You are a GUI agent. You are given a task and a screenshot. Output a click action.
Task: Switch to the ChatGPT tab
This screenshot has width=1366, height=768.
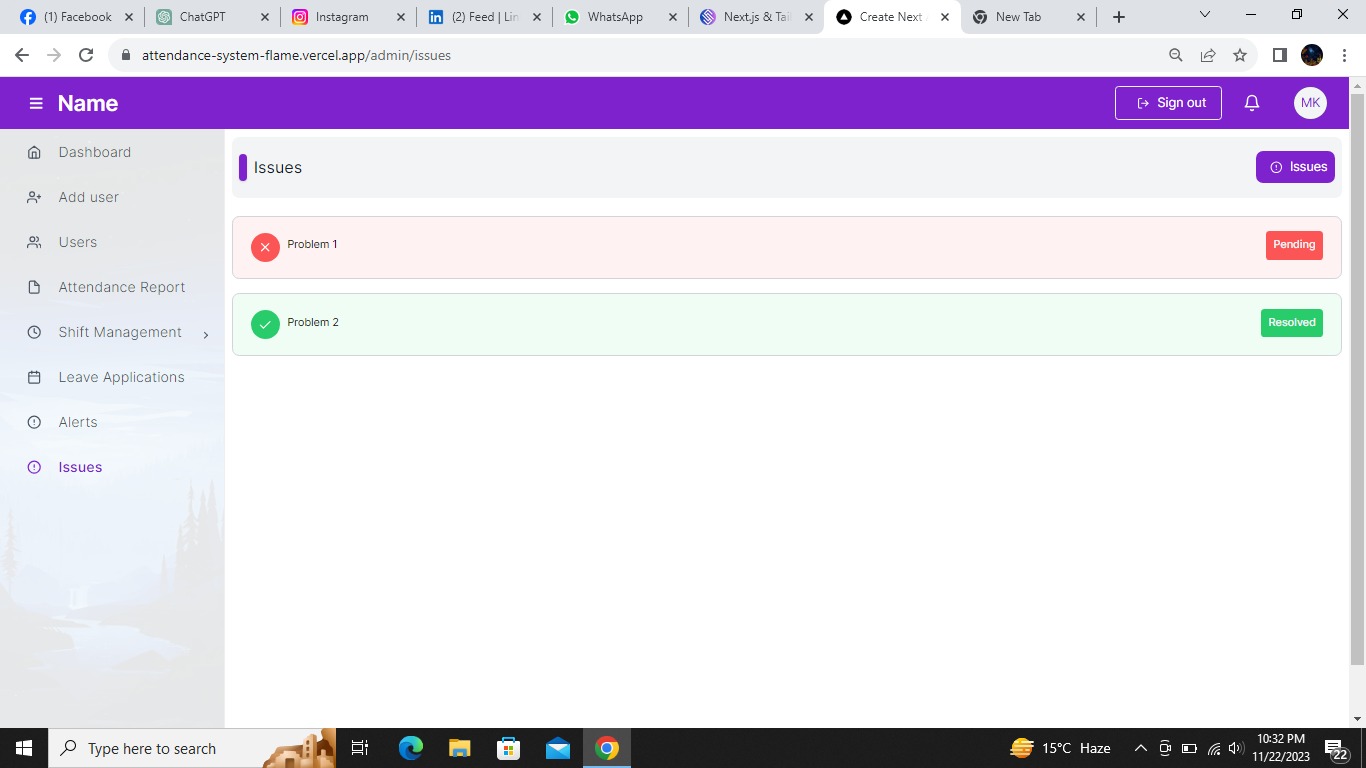(212, 17)
